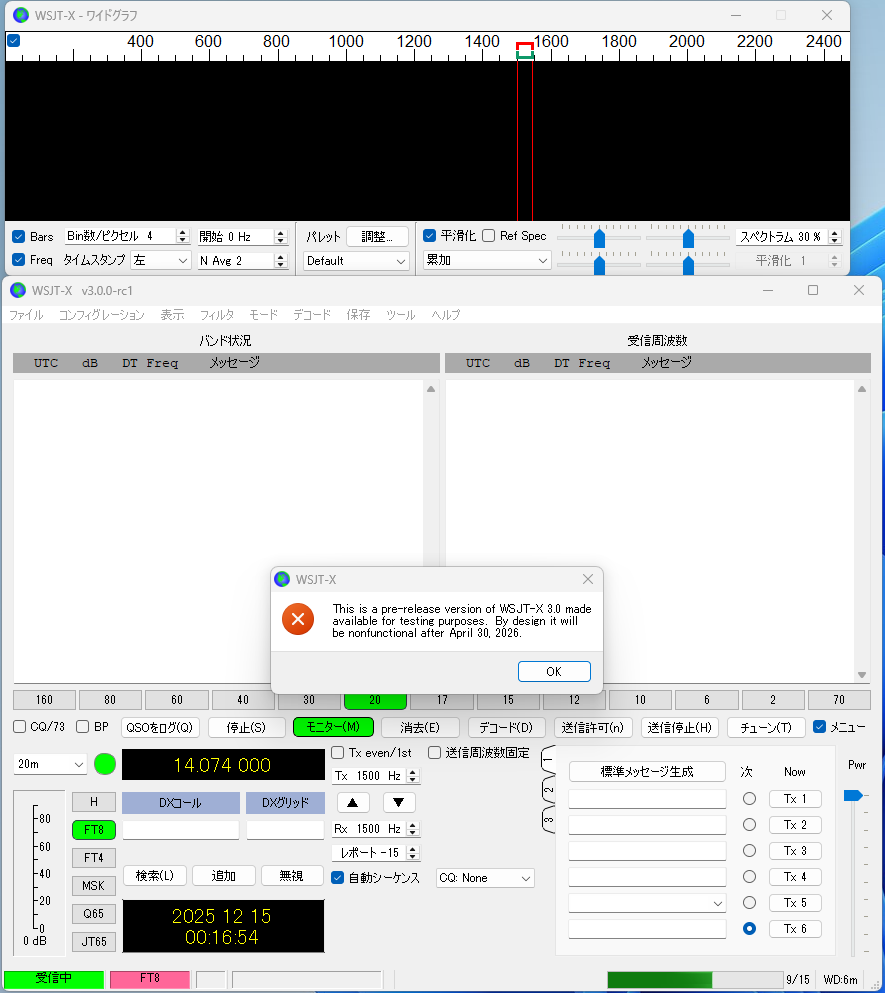Click the DXグリッド input field

(x=285, y=830)
